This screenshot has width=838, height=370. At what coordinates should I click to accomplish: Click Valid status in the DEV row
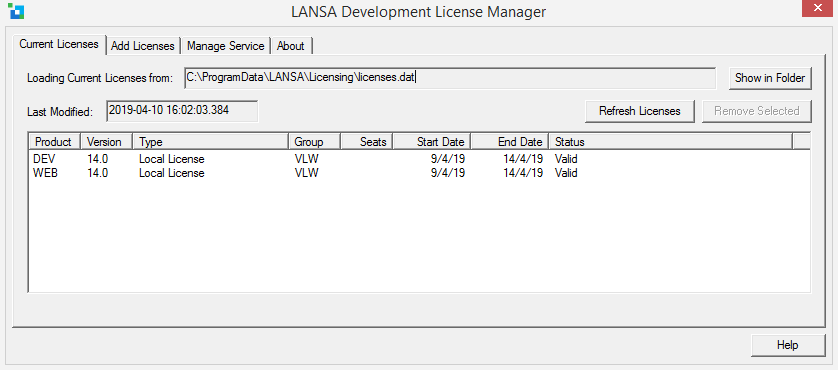pyautogui.click(x=566, y=159)
